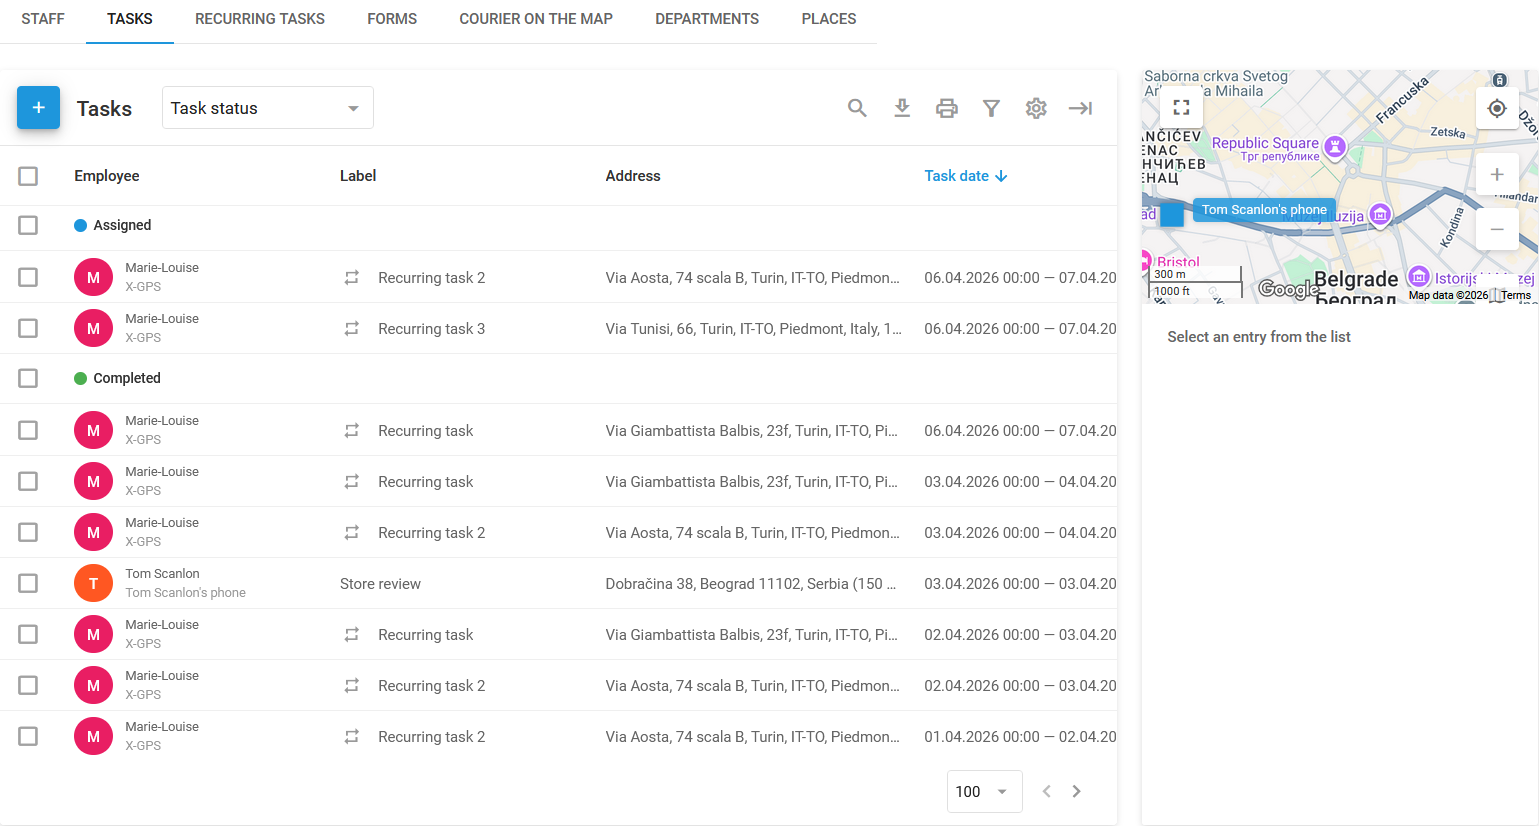Open the Task status dropdown

(268, 108)
